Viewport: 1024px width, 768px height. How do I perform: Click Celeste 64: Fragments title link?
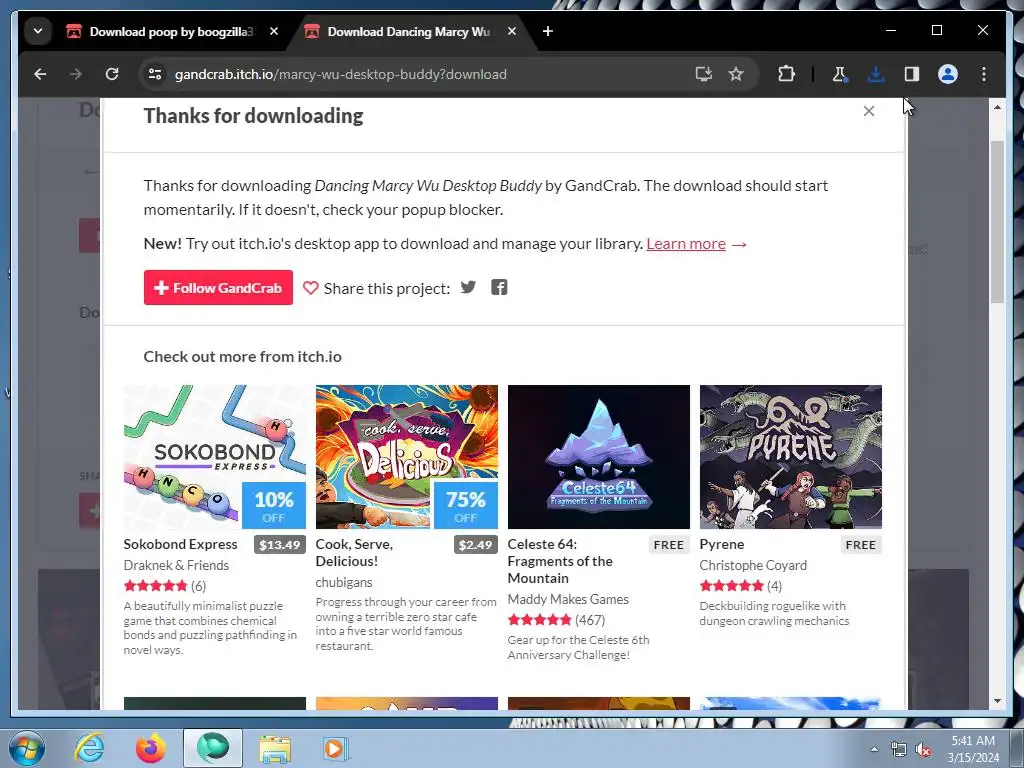coord(560,561)
